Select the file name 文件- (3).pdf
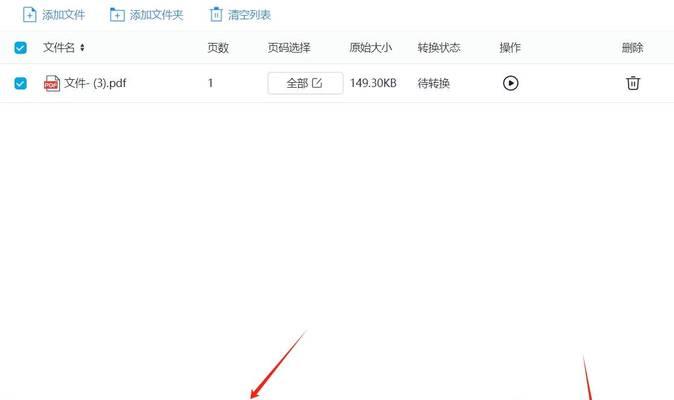This screenshot has width=674, height=400. click(95, 83)
